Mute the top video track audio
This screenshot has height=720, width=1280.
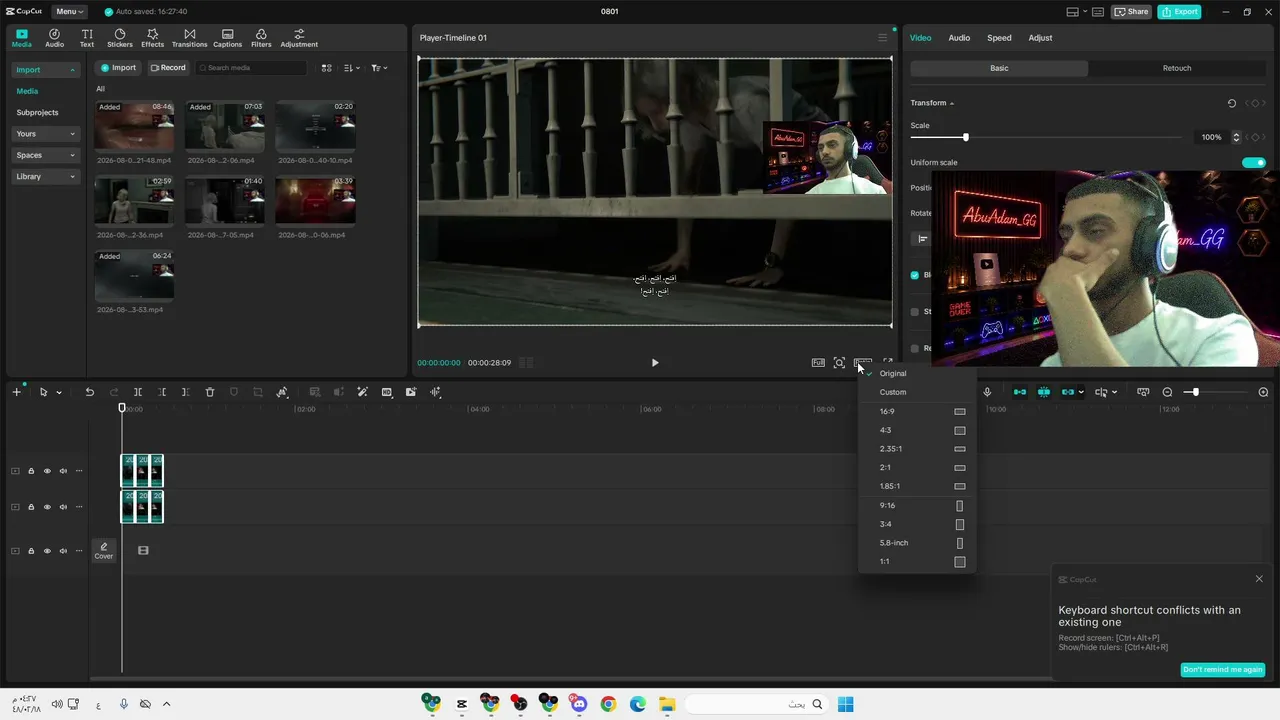(63, 471)
